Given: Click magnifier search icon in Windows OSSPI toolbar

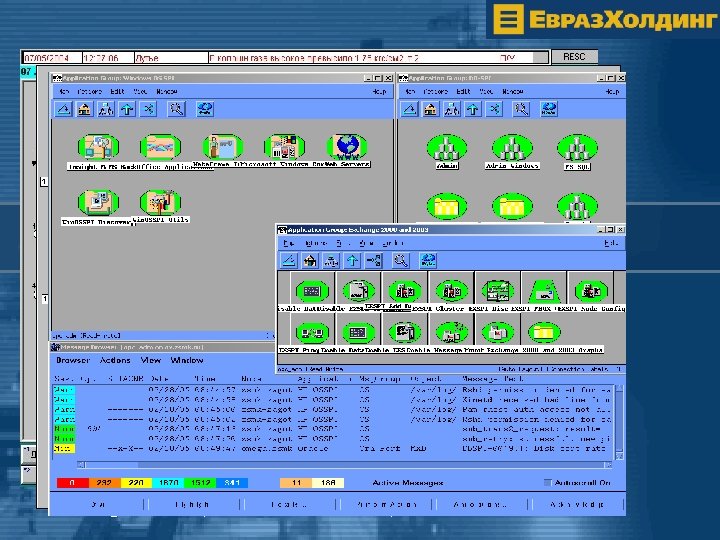Looking at the screenshot, I should point(176,109).
